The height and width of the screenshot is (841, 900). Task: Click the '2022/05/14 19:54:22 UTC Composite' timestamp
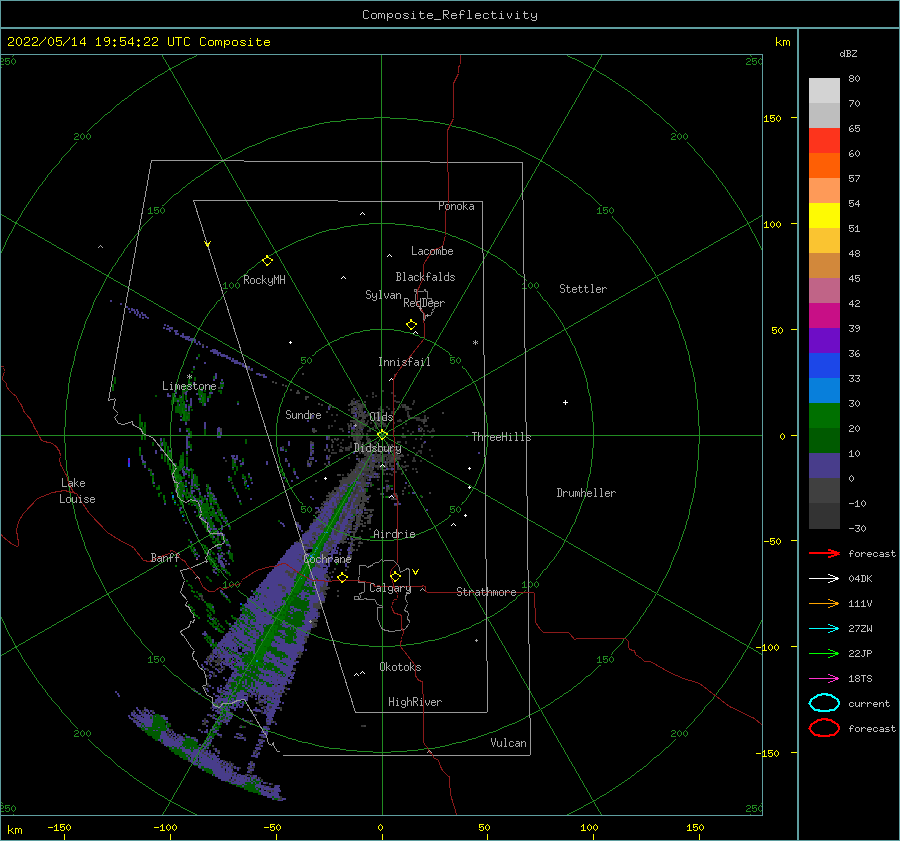[x=138, y=42]
